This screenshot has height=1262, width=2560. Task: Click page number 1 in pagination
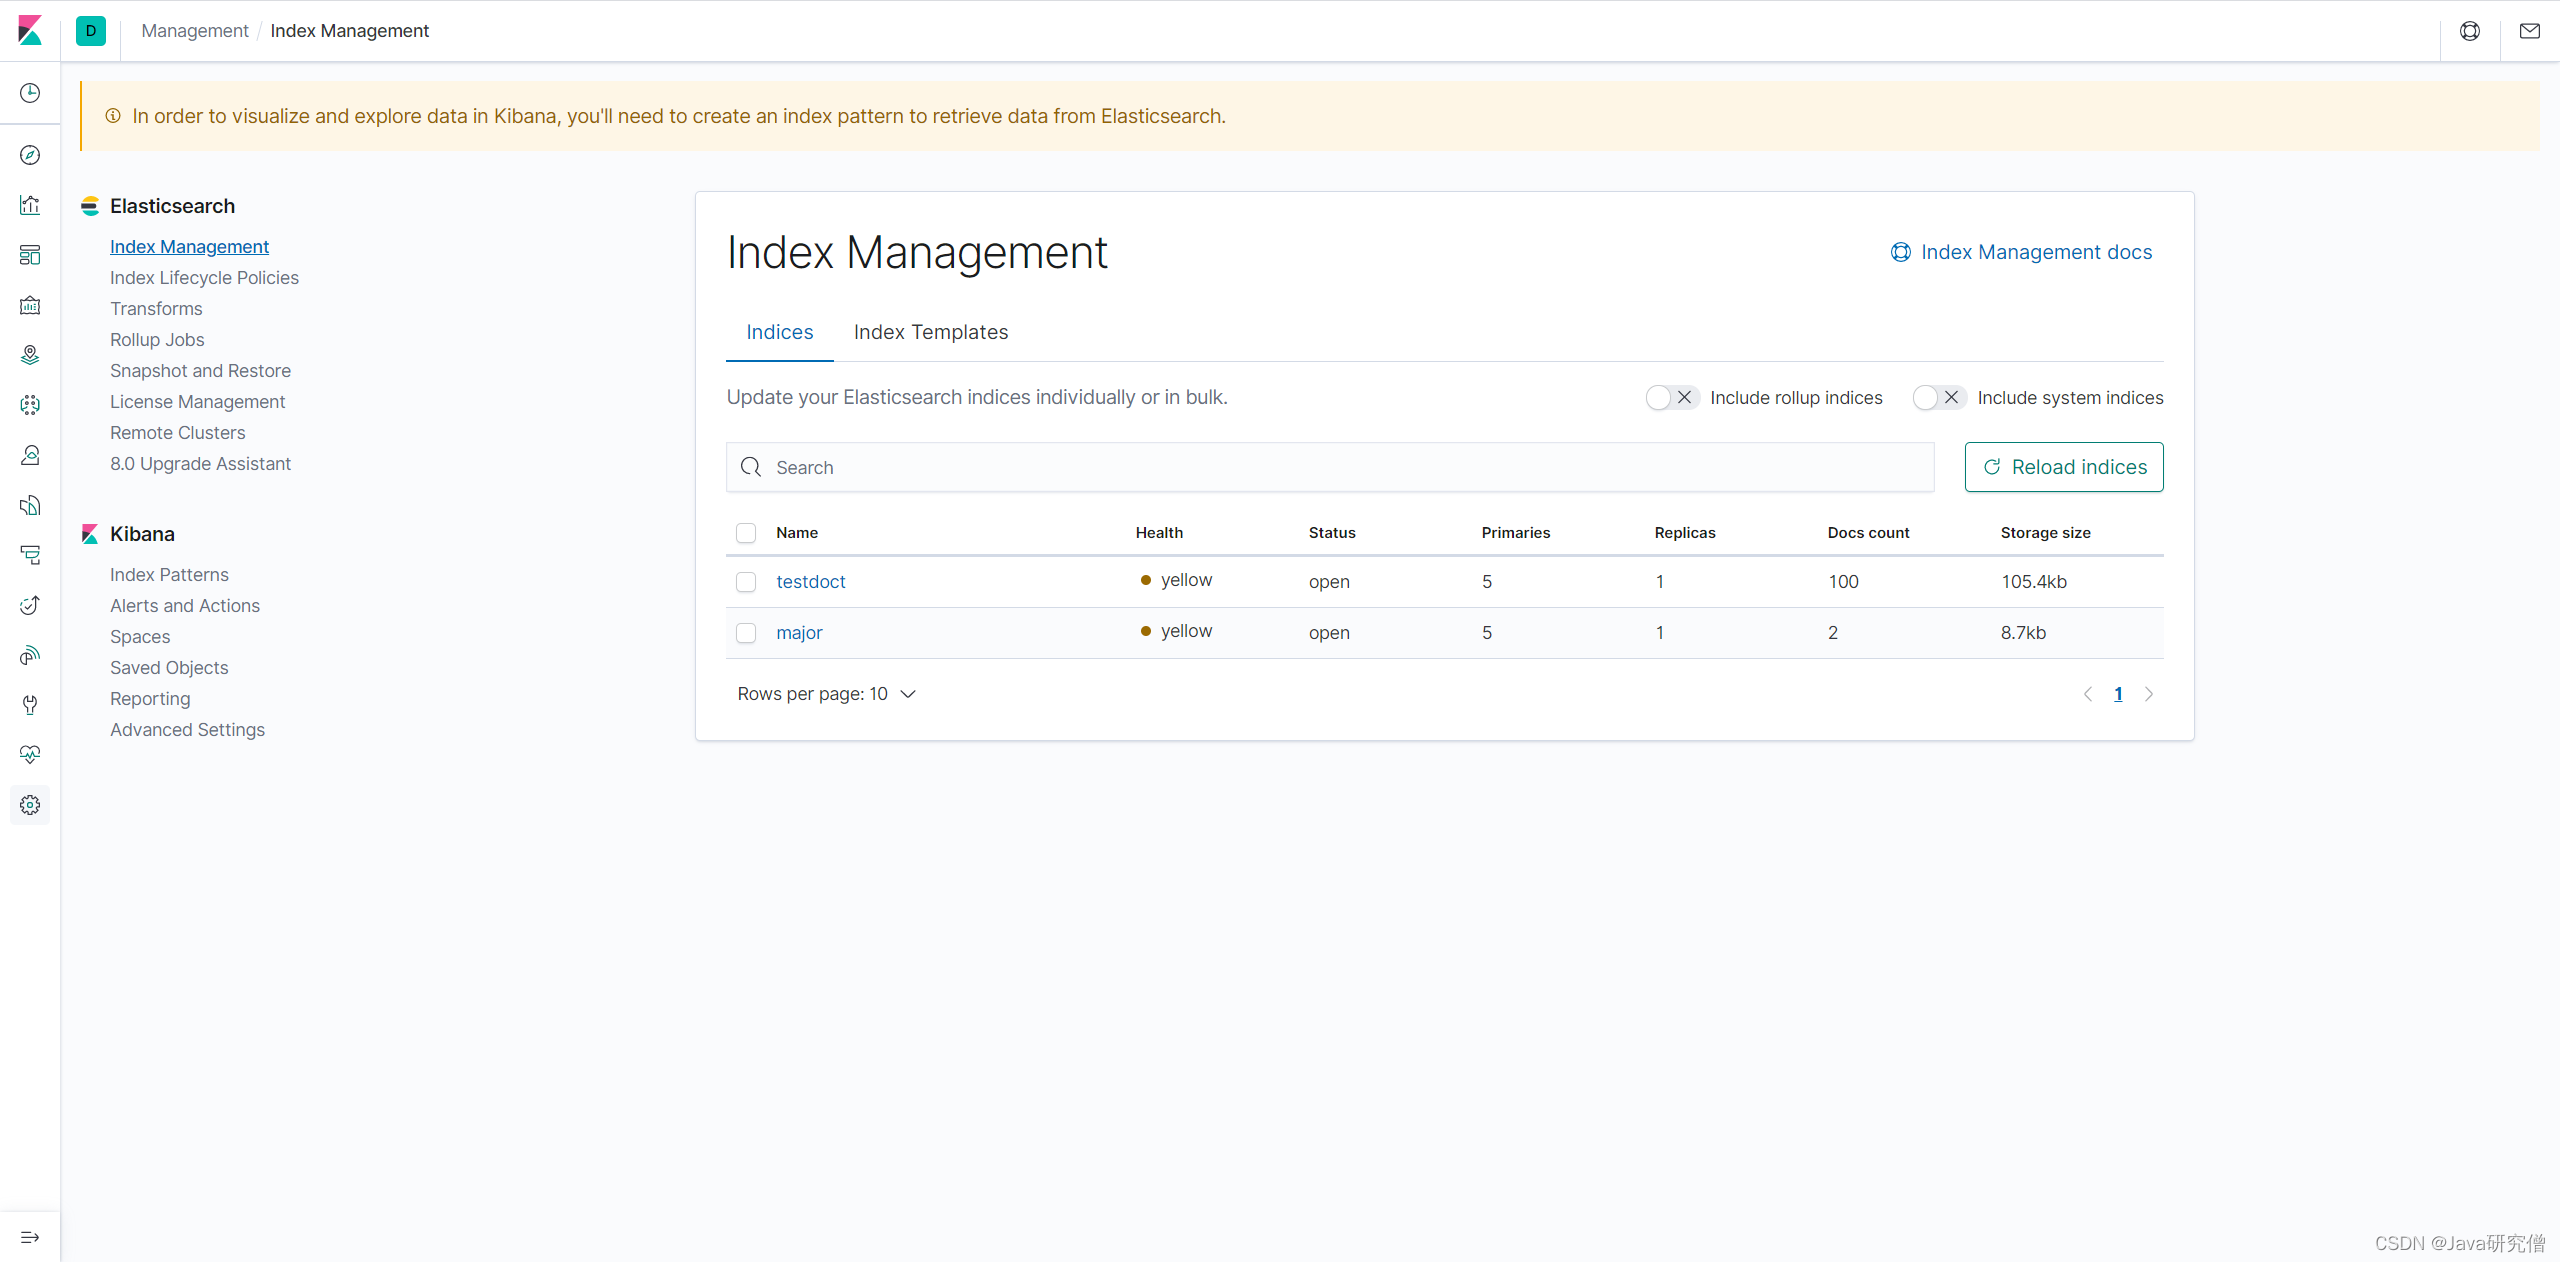coord(2118,694)
